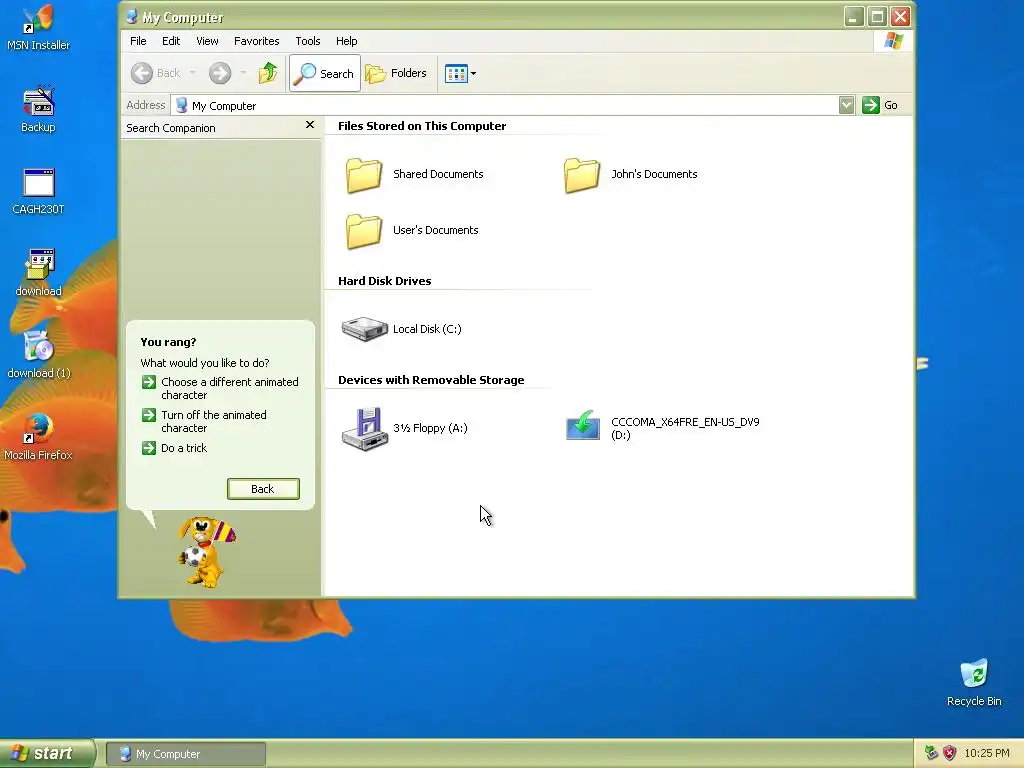1024x768 pixels.
Task: Click the Files Stored on This Computer header
Action: click(x=422, y=126)
